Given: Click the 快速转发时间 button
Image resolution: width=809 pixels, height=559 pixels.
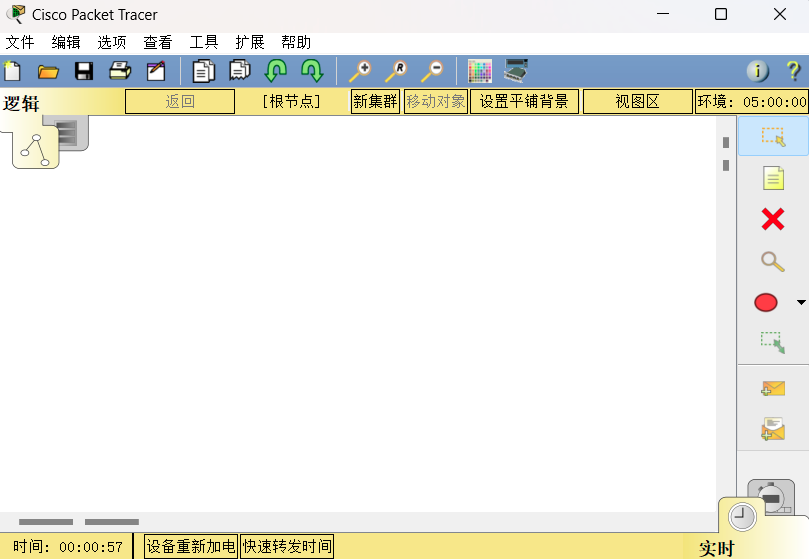Looking at the screenshot, I should pos(287,546).
